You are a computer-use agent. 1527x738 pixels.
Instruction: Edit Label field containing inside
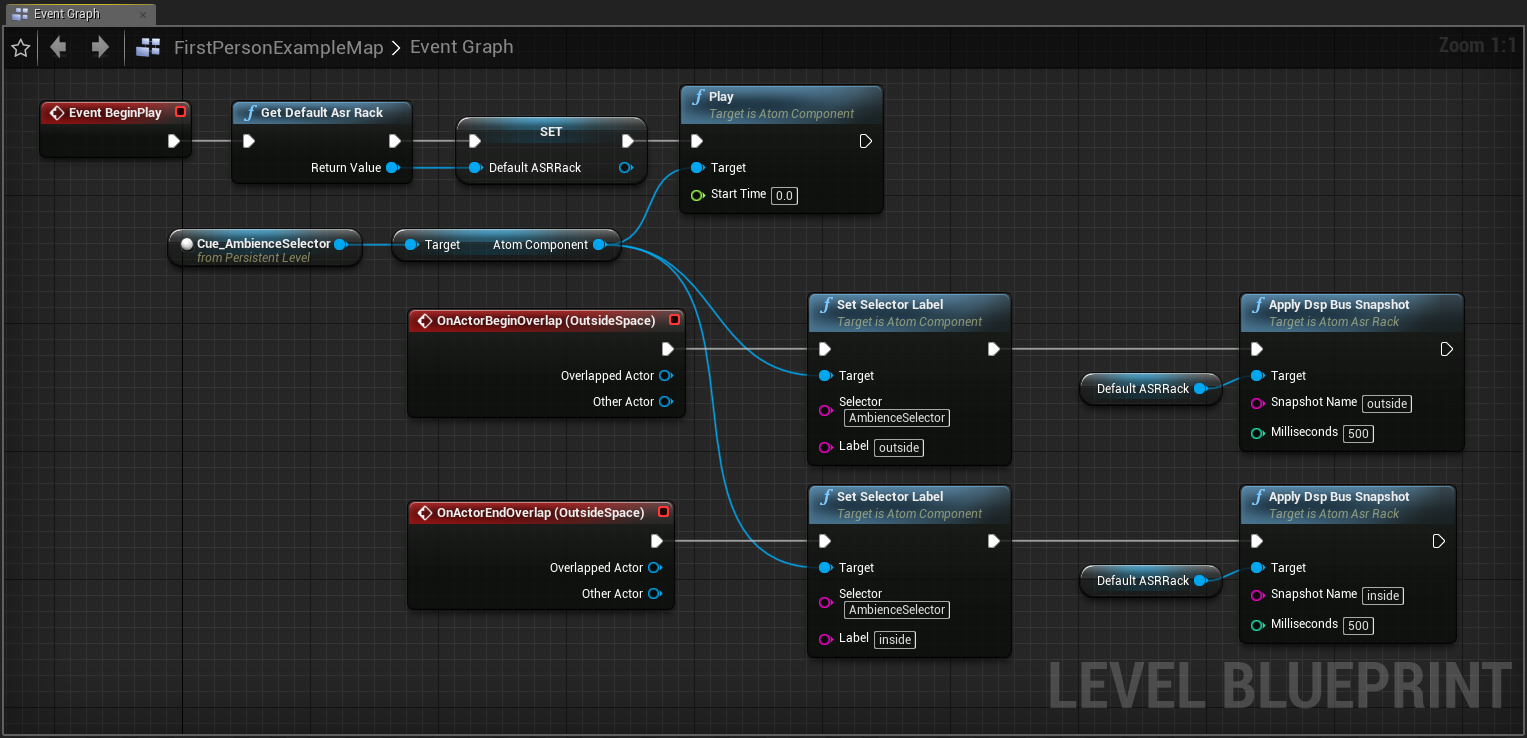pos(896,640)
